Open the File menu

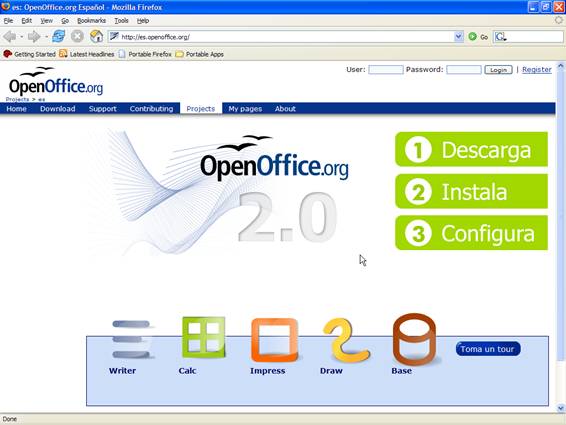click(x=8, y=21)
